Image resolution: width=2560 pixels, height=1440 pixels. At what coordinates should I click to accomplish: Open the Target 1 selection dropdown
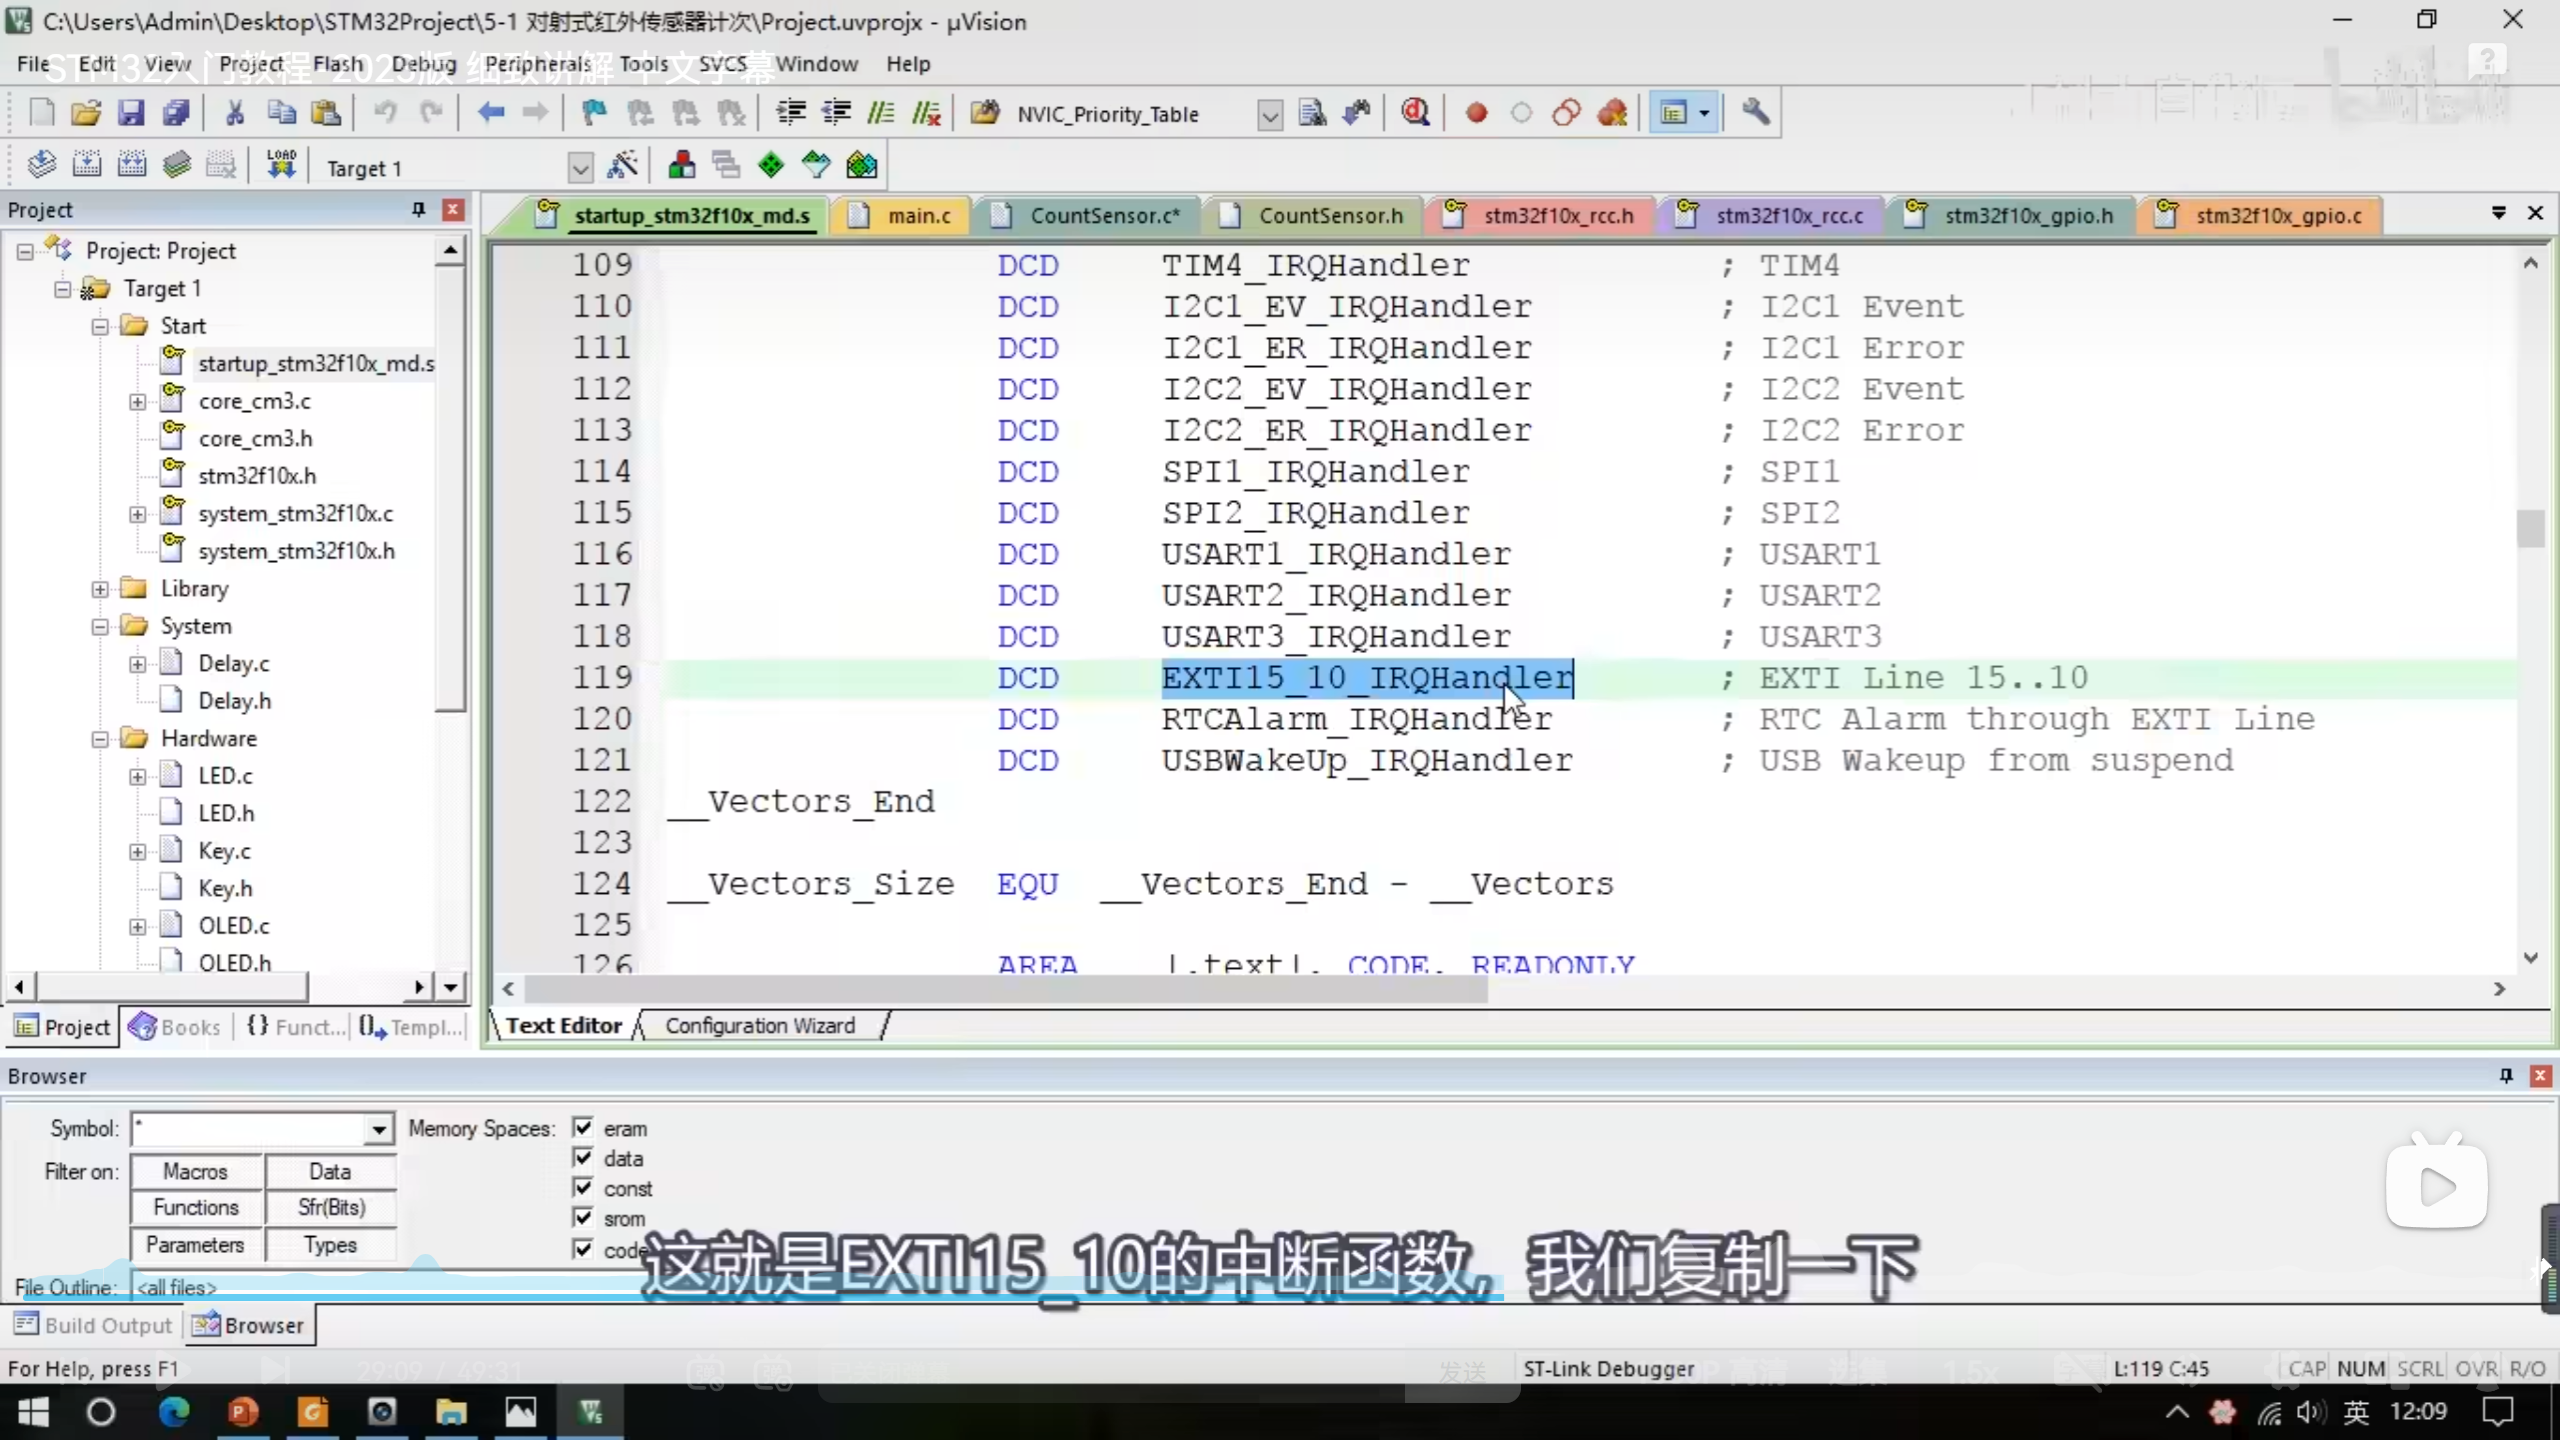click(580, 168)
